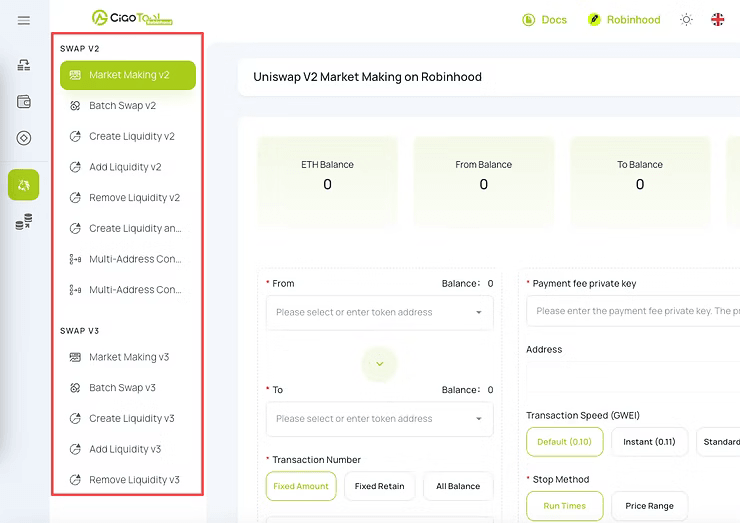Click the Remove Liquidity v3 icon
This screenshot has height=523, width=740.
tap(75, 480)
